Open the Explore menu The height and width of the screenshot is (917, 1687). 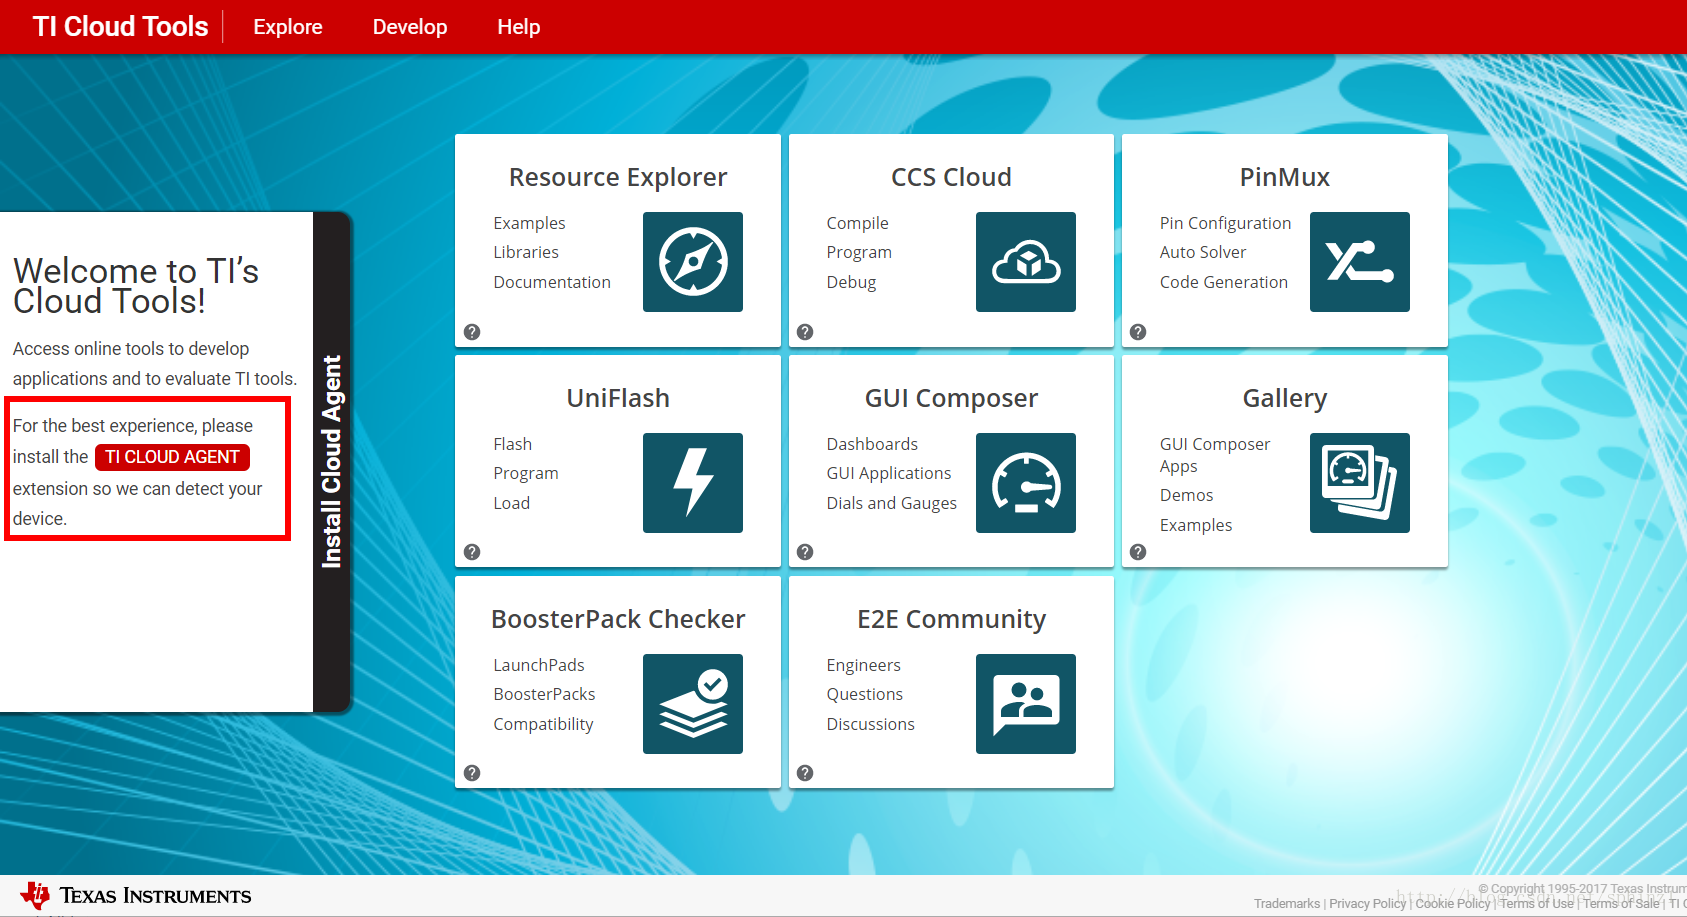pyautogui.click(x=288, y=27)
